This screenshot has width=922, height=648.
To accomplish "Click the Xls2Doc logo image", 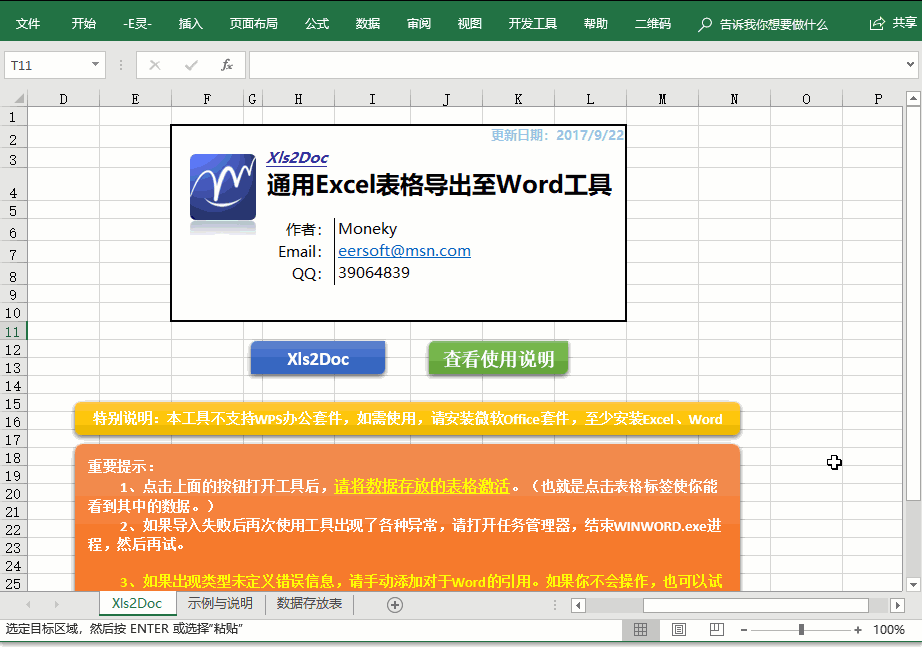I will (223, 187).
